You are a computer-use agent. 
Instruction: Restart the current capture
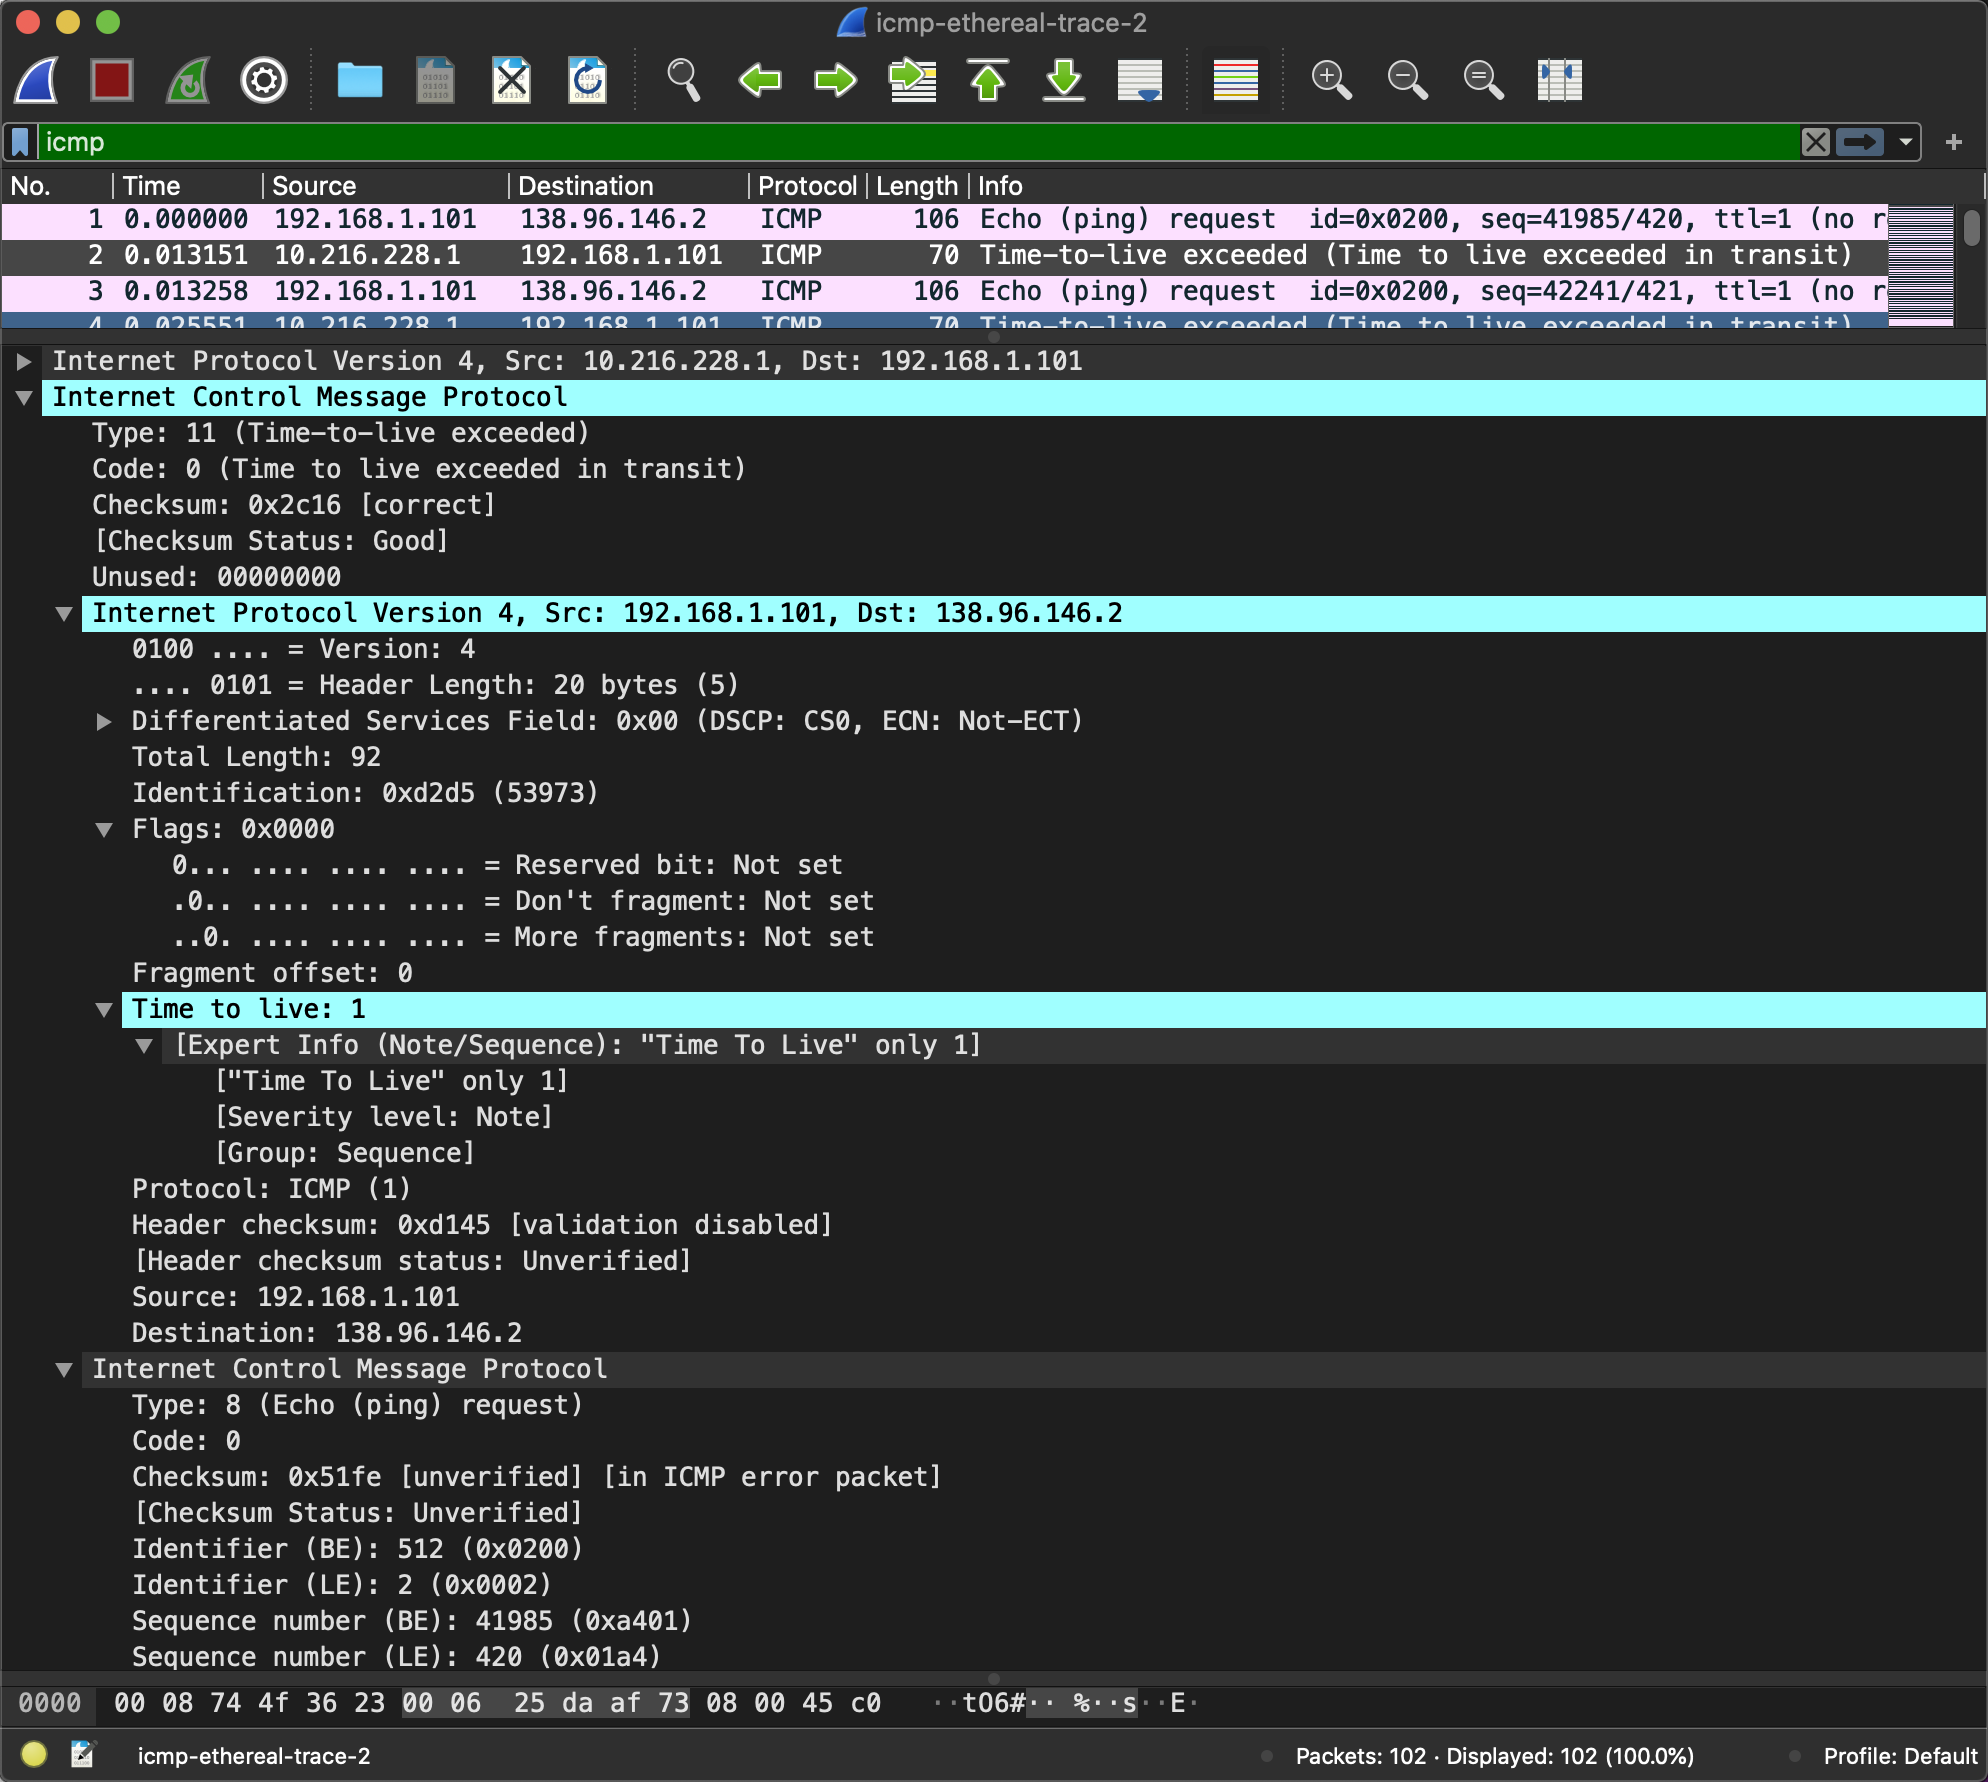point(188,80)
